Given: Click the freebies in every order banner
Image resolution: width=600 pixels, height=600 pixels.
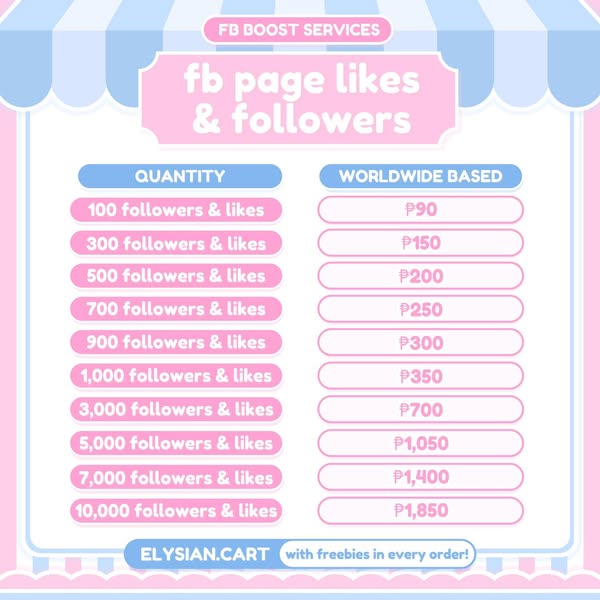Looking at the screenshot, I should point(377,553).
